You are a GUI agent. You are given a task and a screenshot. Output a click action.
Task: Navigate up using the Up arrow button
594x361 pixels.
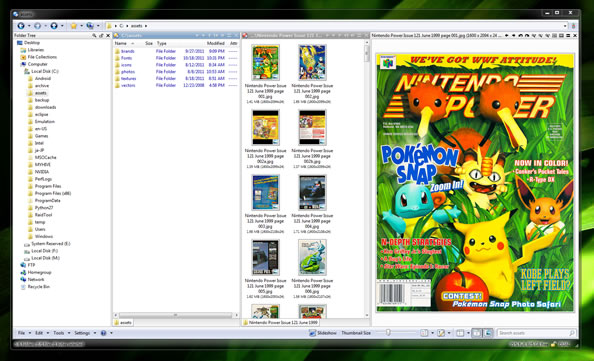(x=54, y=26)
